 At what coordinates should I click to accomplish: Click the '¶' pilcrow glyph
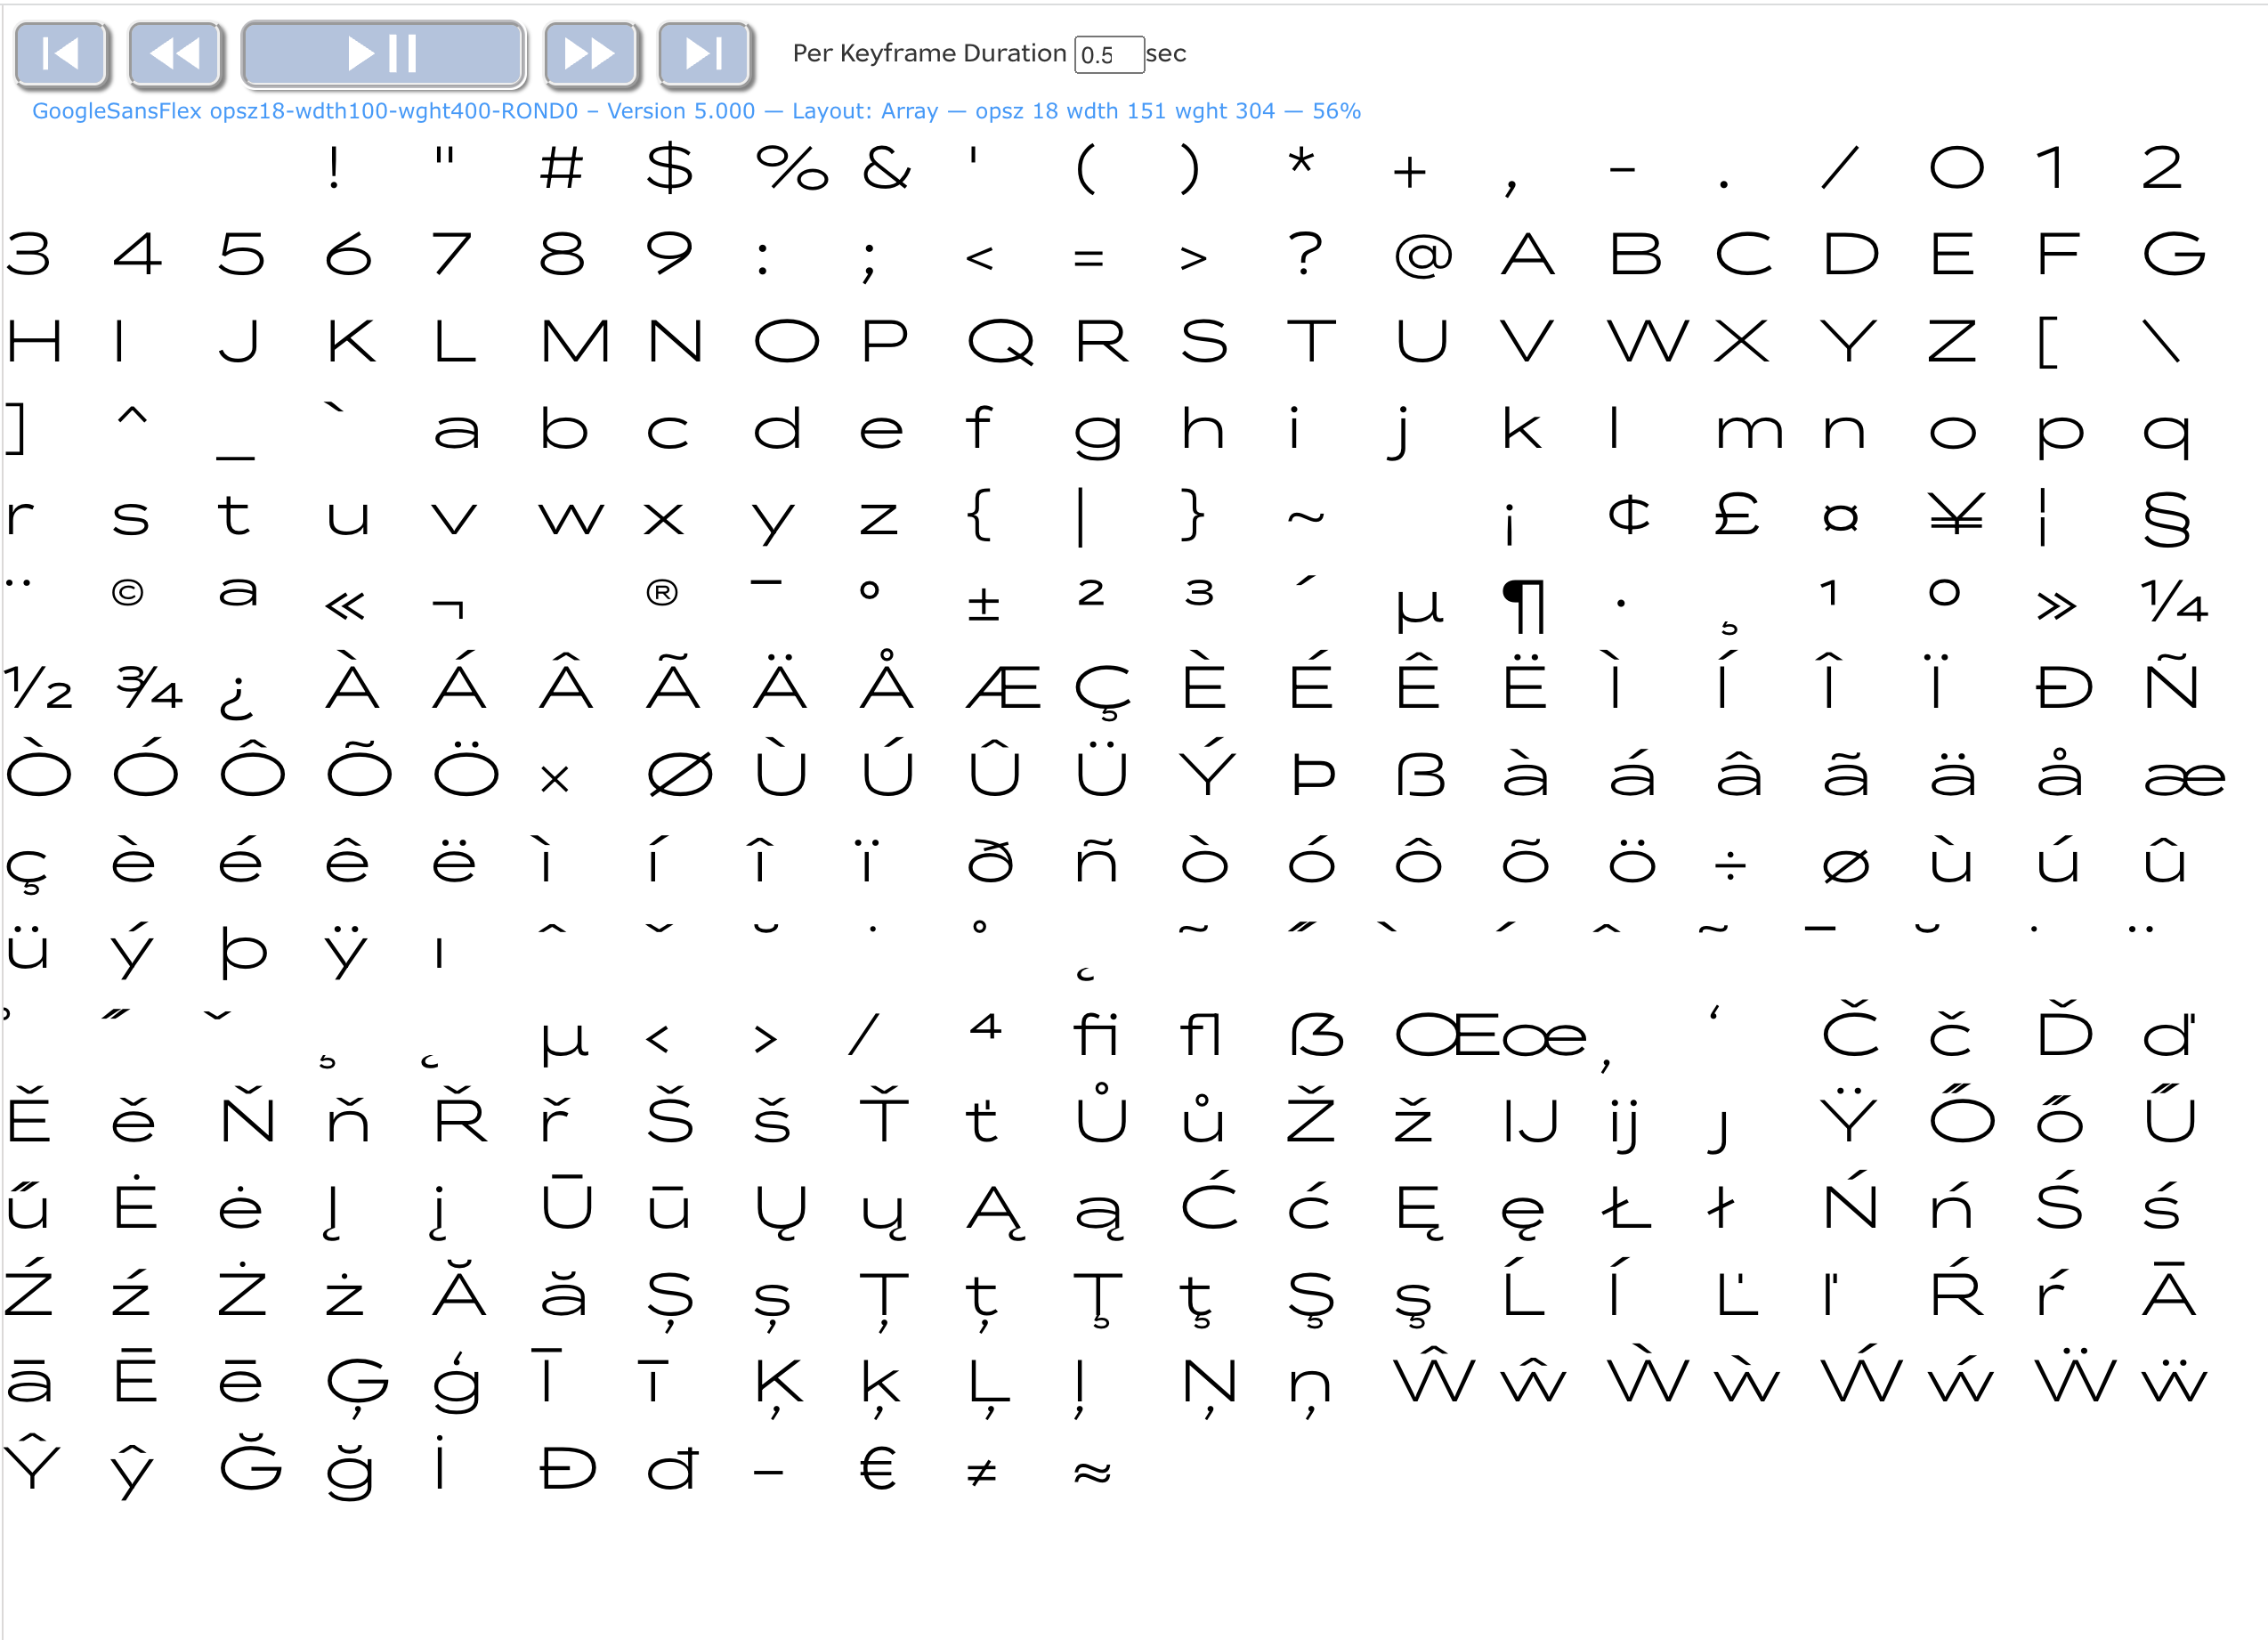pyautogui.click(x=1525, y=606)
